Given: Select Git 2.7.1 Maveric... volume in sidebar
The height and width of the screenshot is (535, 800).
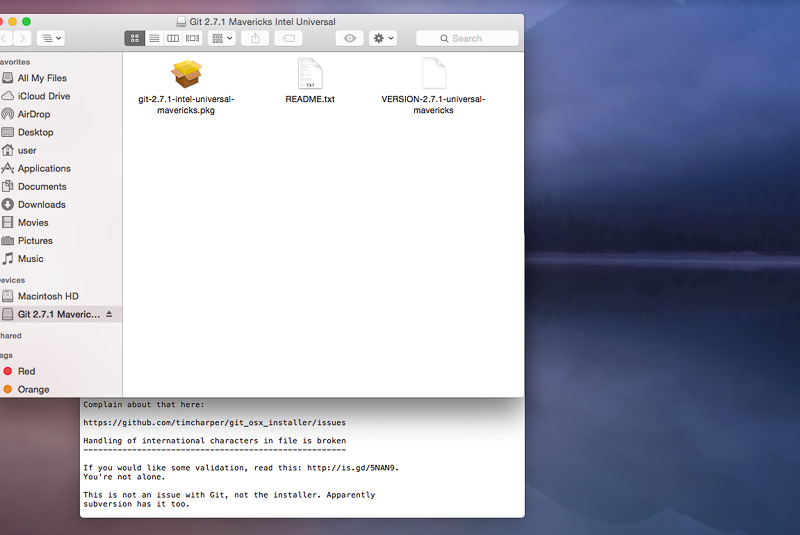Looking at the screenshot, I should point(59,314).
